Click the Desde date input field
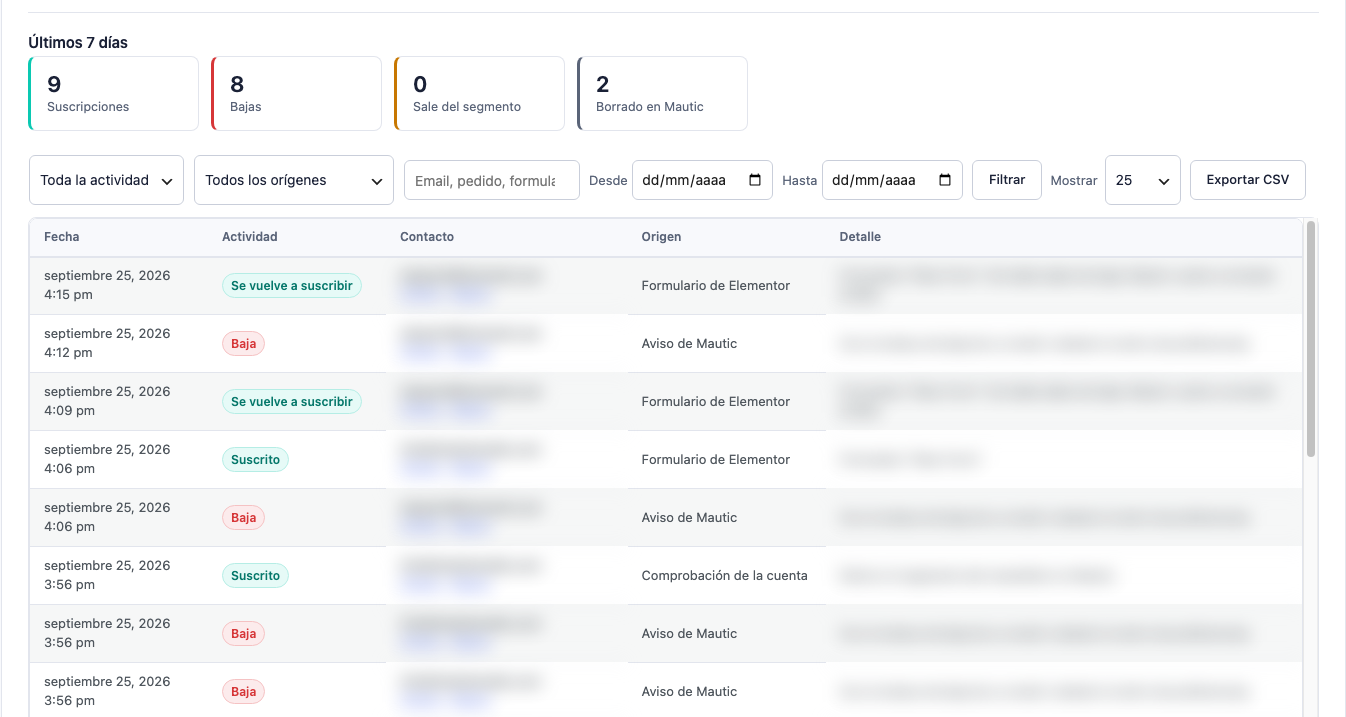Screen dimensions: 1346x717 tap(702, 180)
